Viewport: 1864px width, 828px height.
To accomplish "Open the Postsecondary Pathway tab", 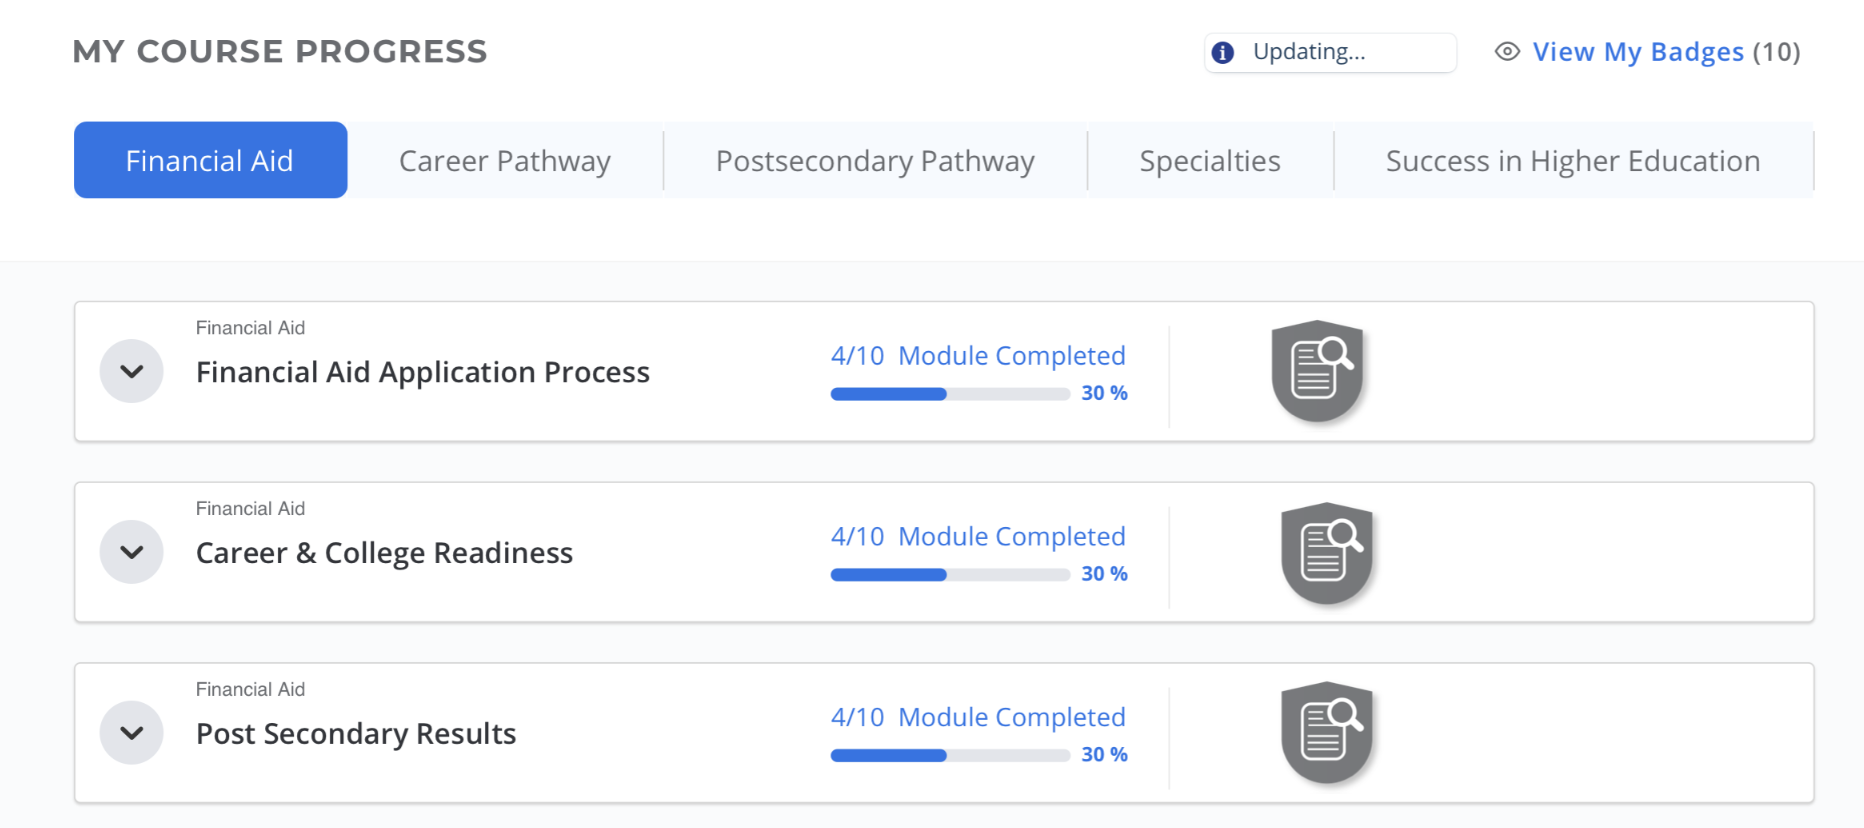I will point(875,160).
